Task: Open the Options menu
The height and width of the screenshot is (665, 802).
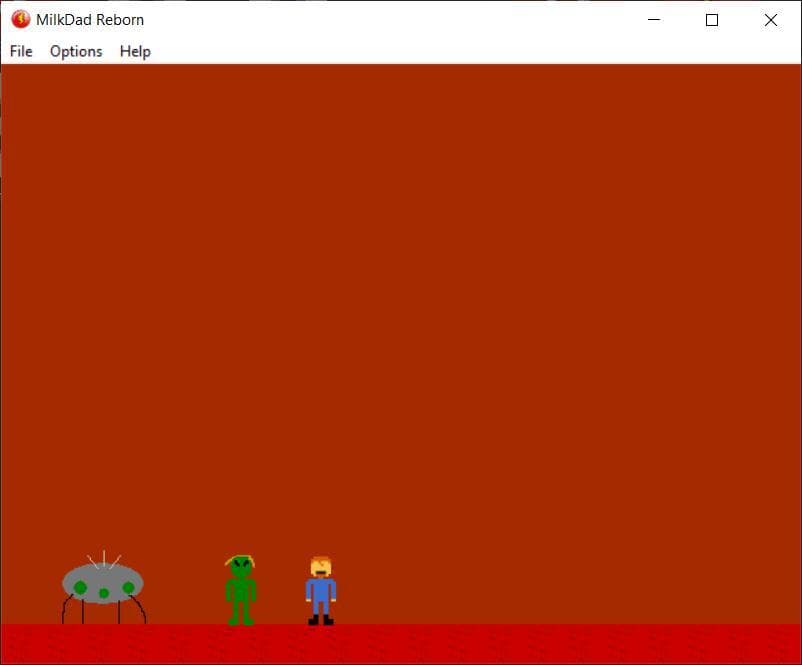Action: (76, 52)
